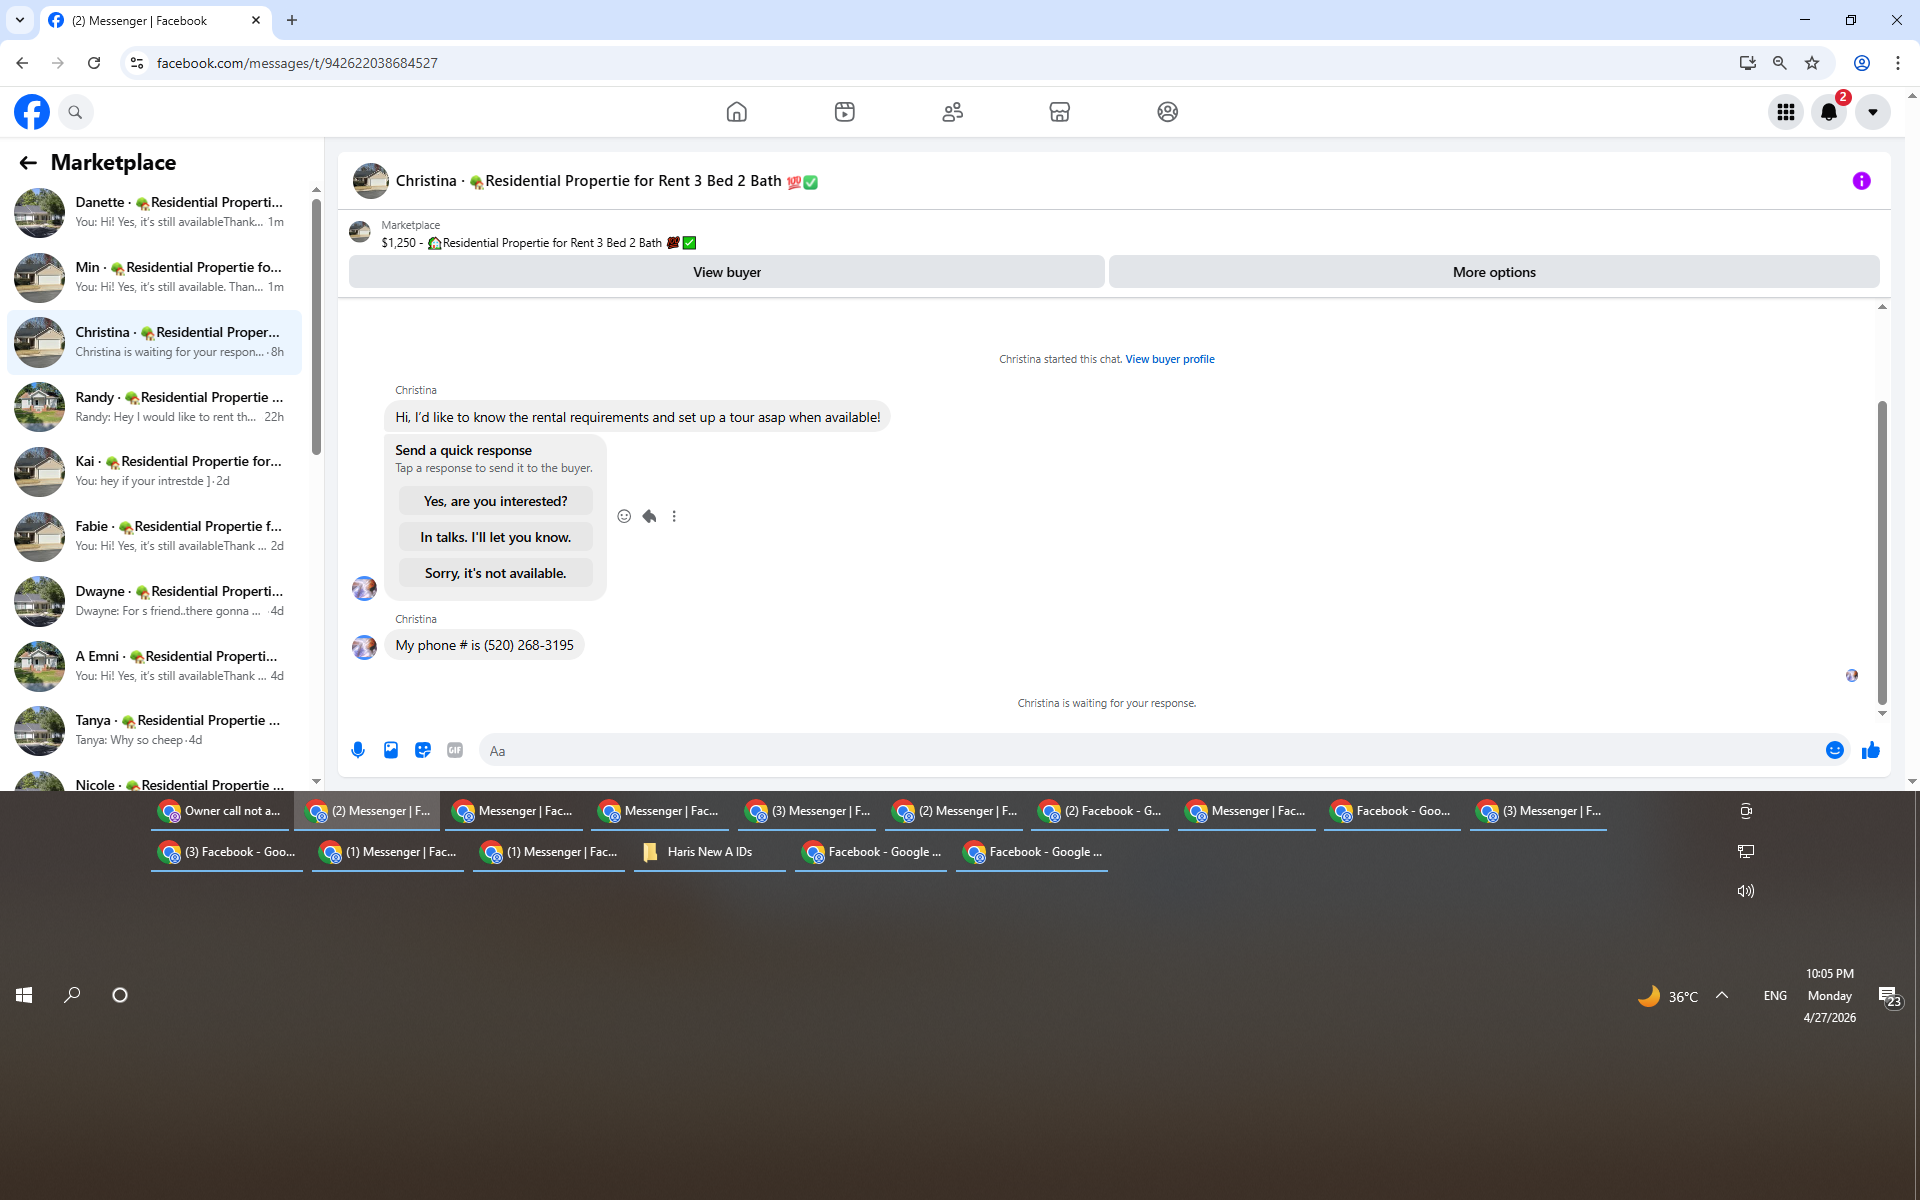Open the View buyer profile link
The height and width of the screenshot is (1200, 1920).
tap(1170, 359)
